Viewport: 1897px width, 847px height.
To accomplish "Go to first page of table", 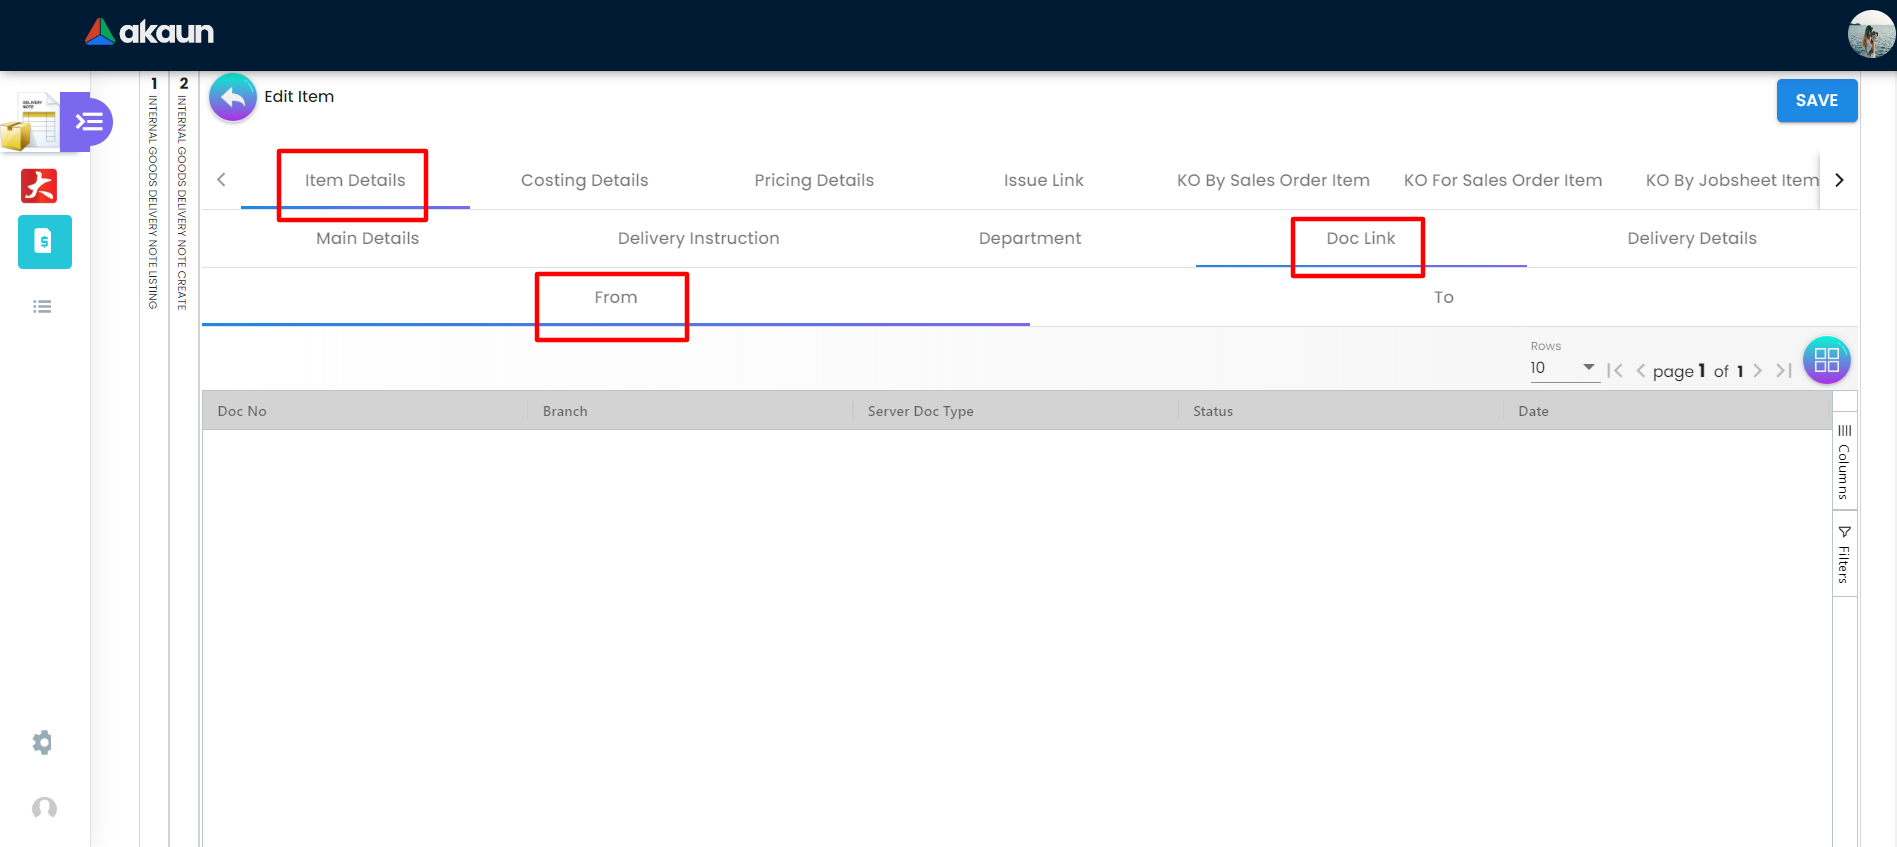I will click(1615, 371).
